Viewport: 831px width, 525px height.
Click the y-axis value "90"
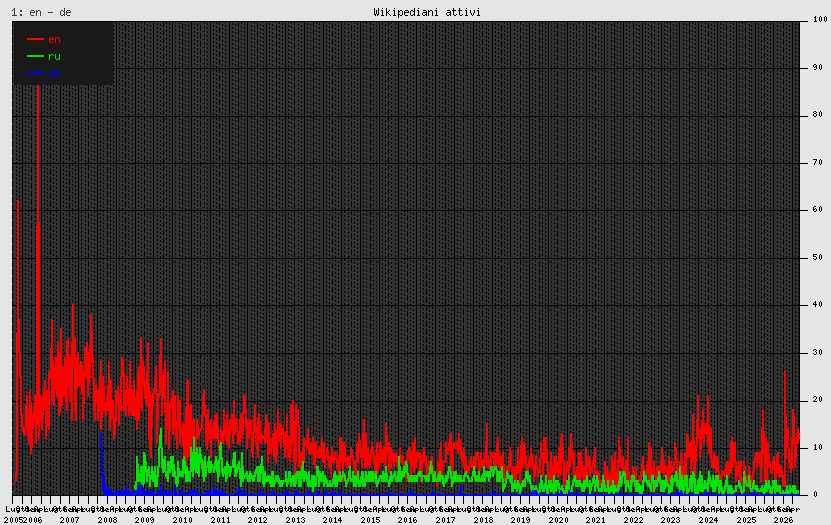coord(818,67)
